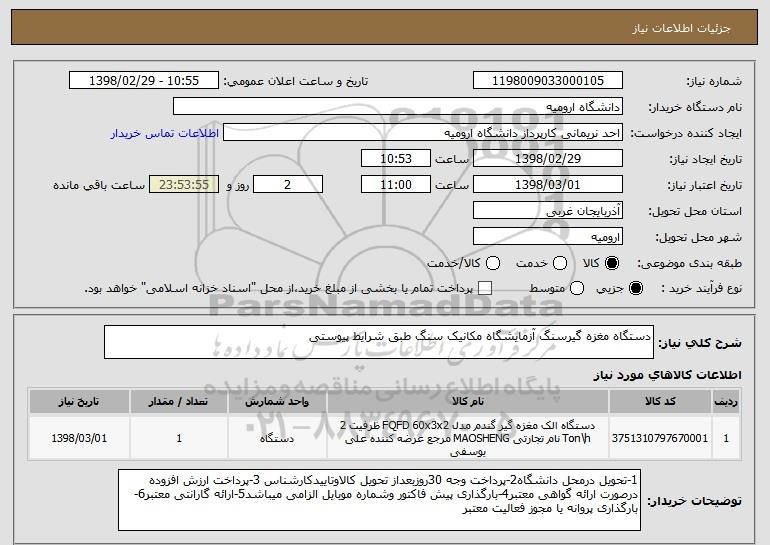
Task: Click the validity time field 11:00
Action: pos(396,185)
